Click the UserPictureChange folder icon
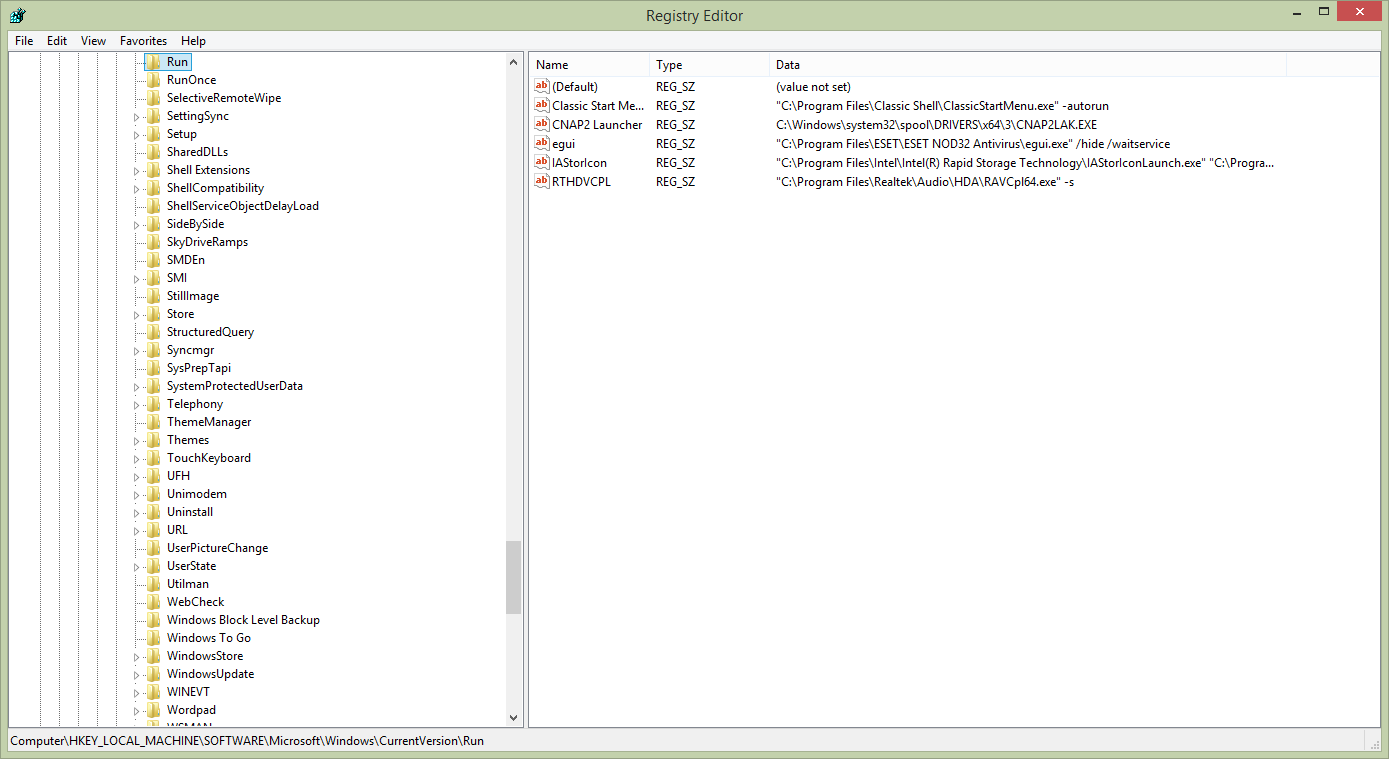Image resolution: width=1389 pixels, height=759 pixels. point(153,548)
